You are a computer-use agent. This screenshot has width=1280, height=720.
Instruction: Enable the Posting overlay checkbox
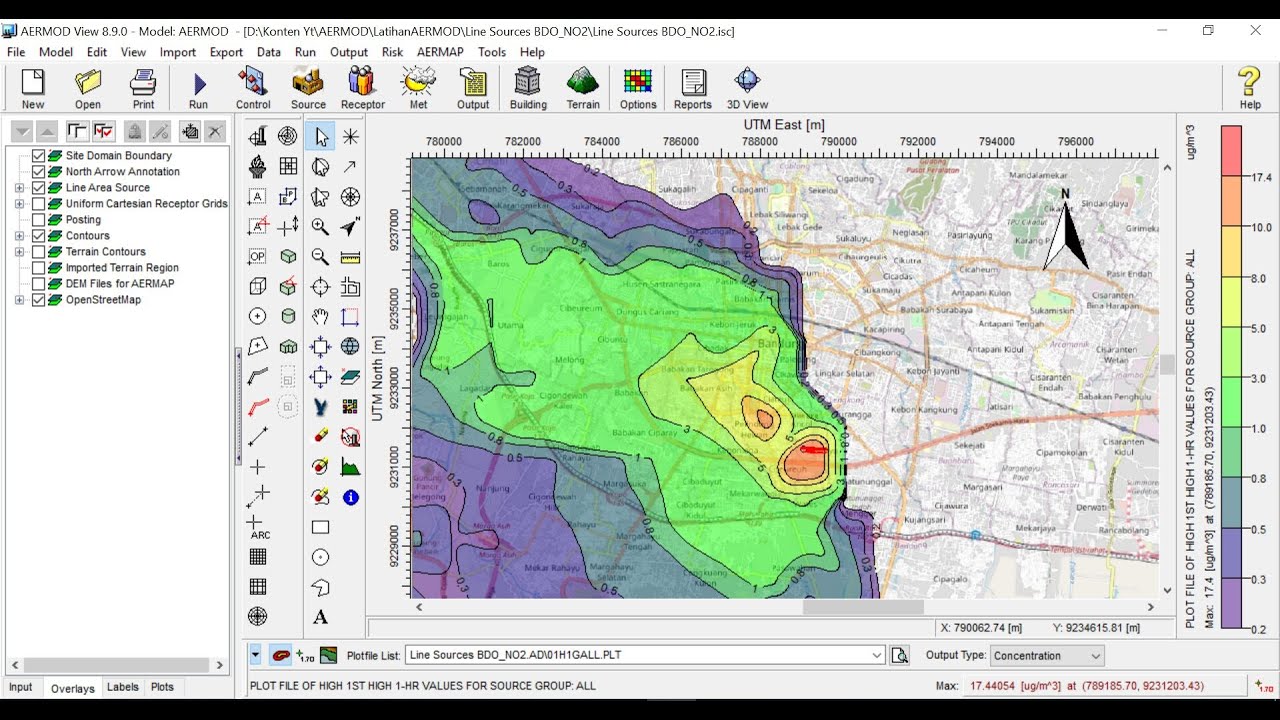pos(39,220)
